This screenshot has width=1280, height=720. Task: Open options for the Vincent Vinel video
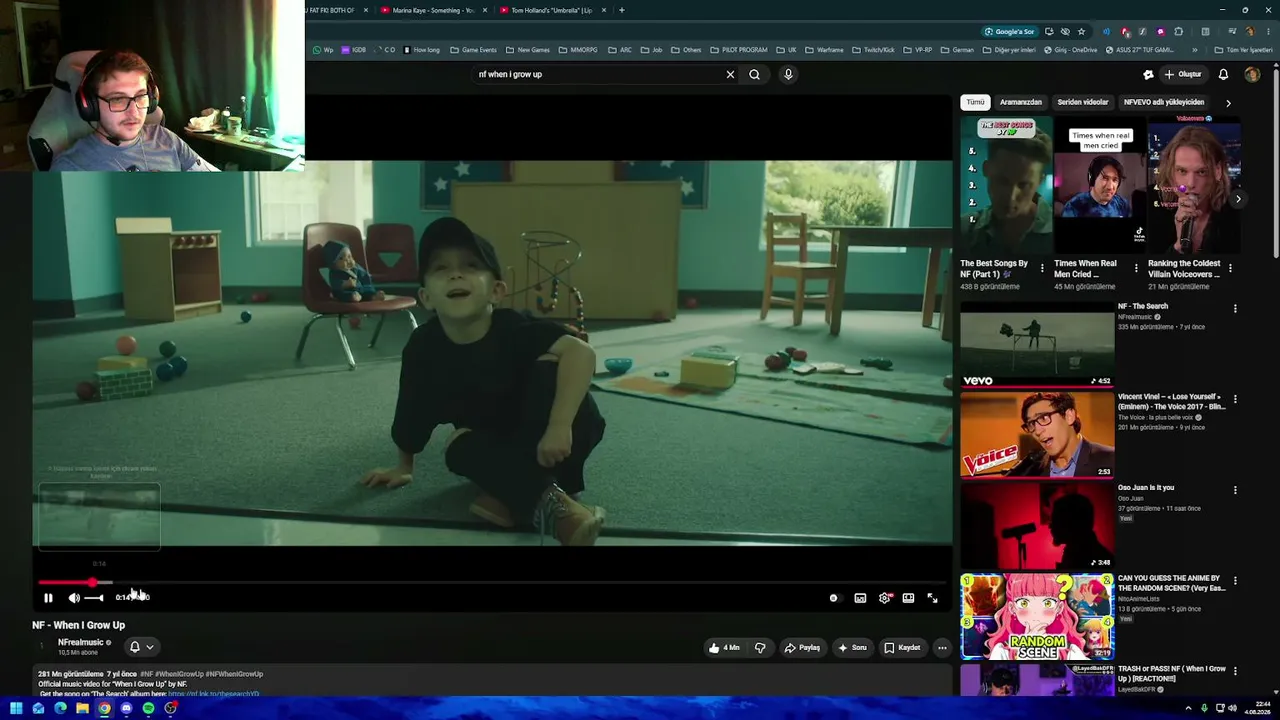[x=1235, y=399]
